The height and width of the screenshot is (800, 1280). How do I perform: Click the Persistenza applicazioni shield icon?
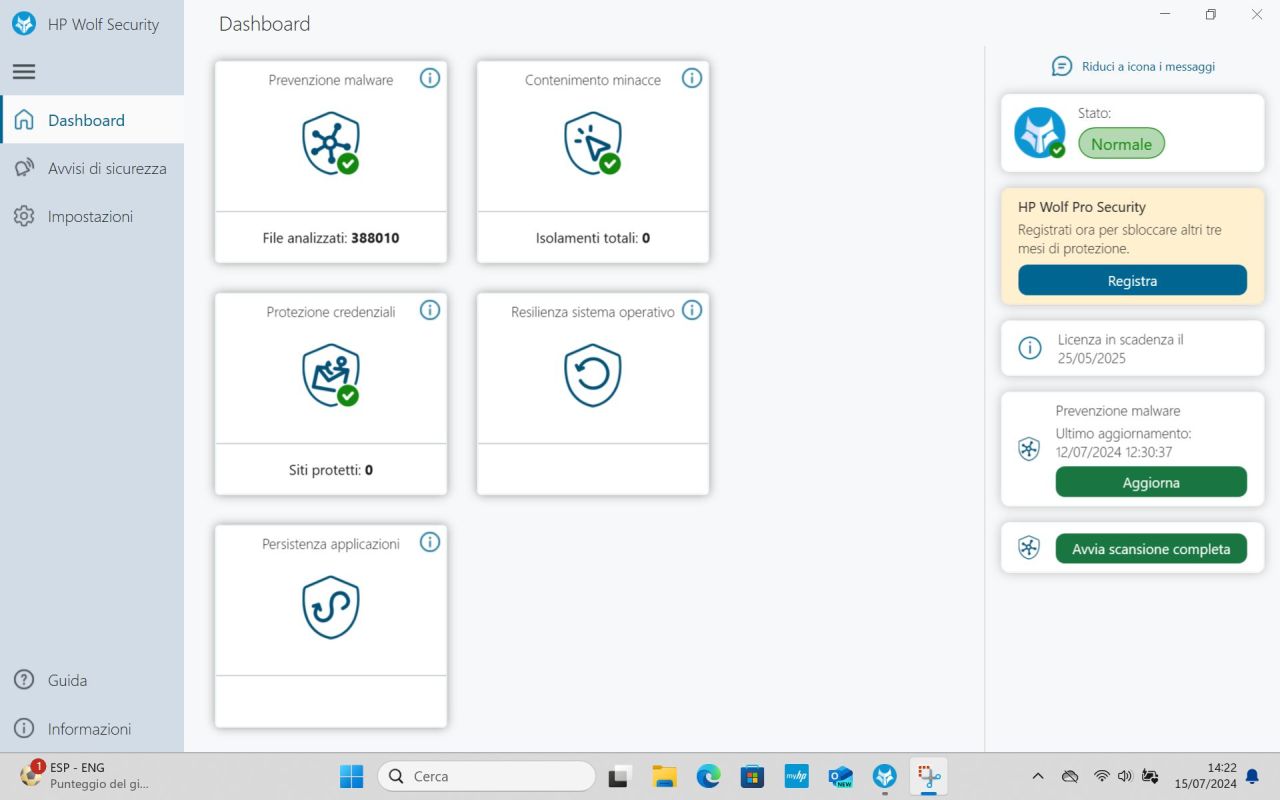coord(331,607)
